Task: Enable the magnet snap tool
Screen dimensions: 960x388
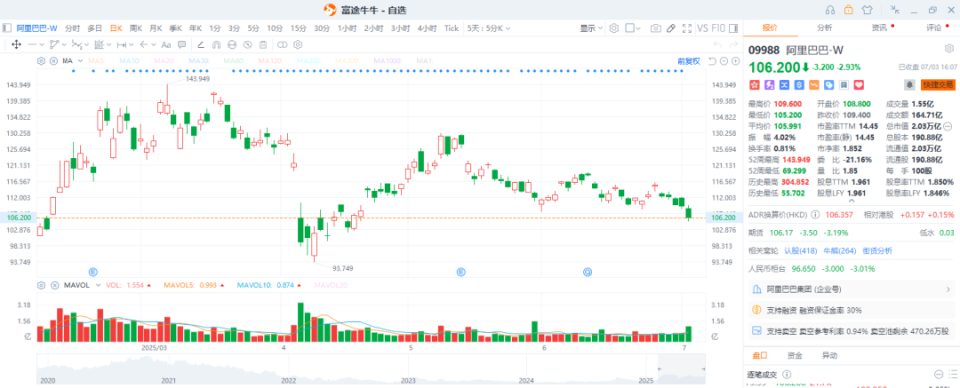Action: coord(216,45)
